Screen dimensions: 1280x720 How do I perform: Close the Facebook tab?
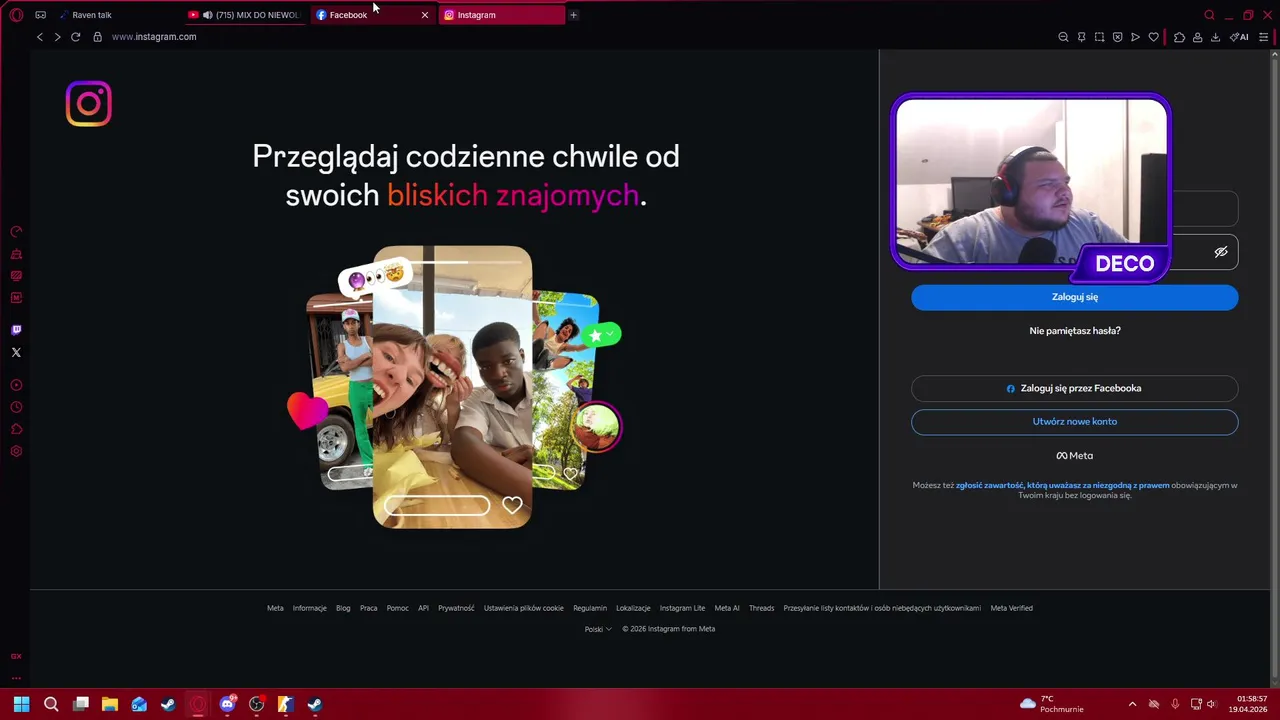[424, 15]
